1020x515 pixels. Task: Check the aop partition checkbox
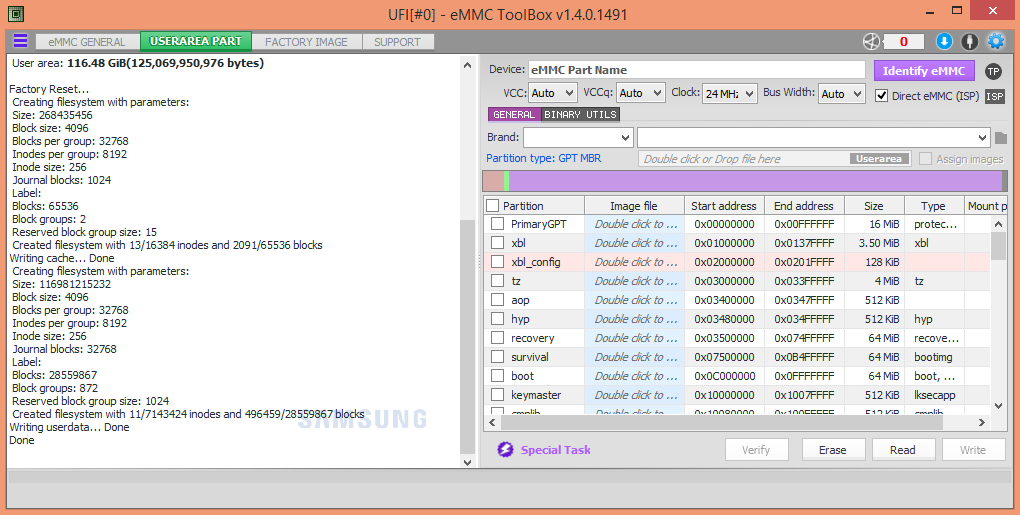498,300
